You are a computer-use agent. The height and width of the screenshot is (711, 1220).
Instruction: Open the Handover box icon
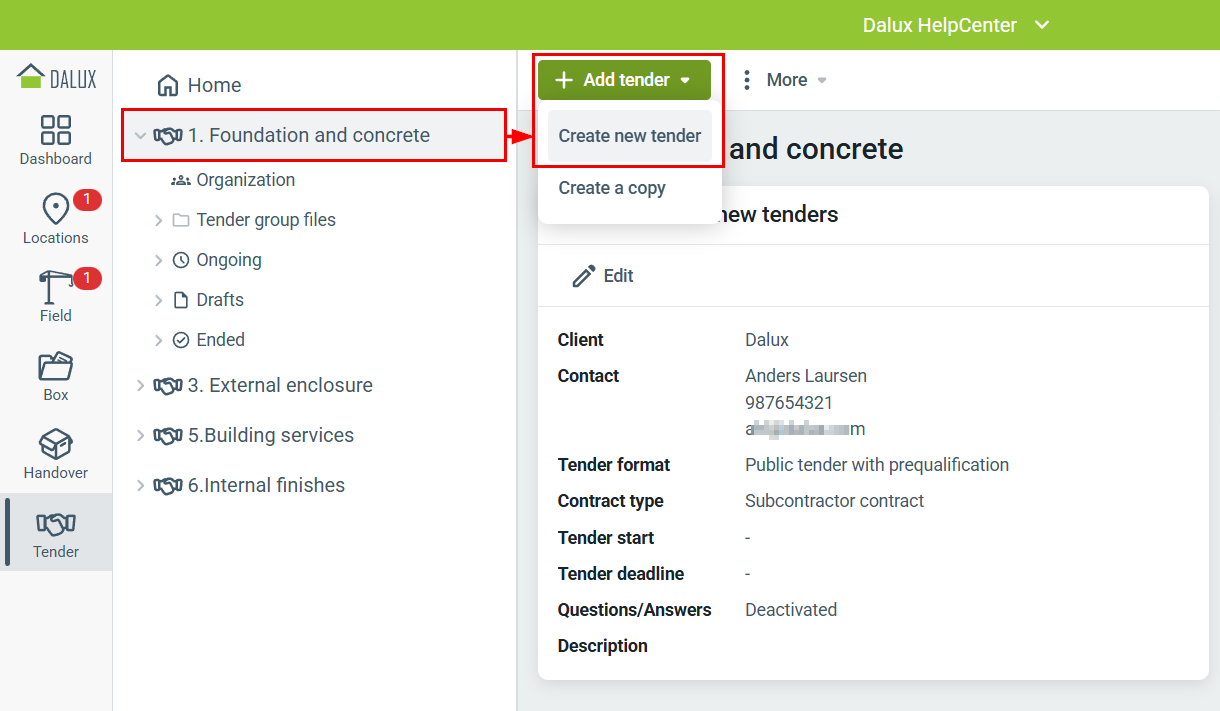coord(56,444)
